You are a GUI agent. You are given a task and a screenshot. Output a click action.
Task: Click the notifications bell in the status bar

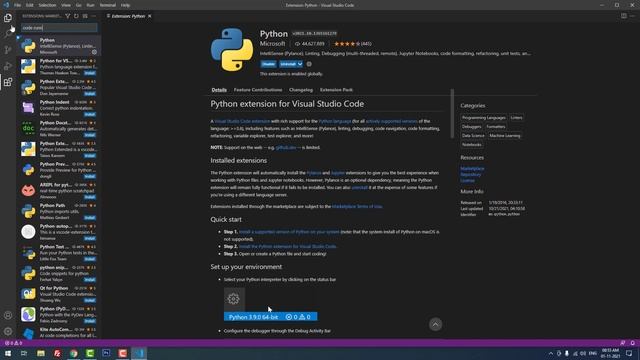point(632,343)
